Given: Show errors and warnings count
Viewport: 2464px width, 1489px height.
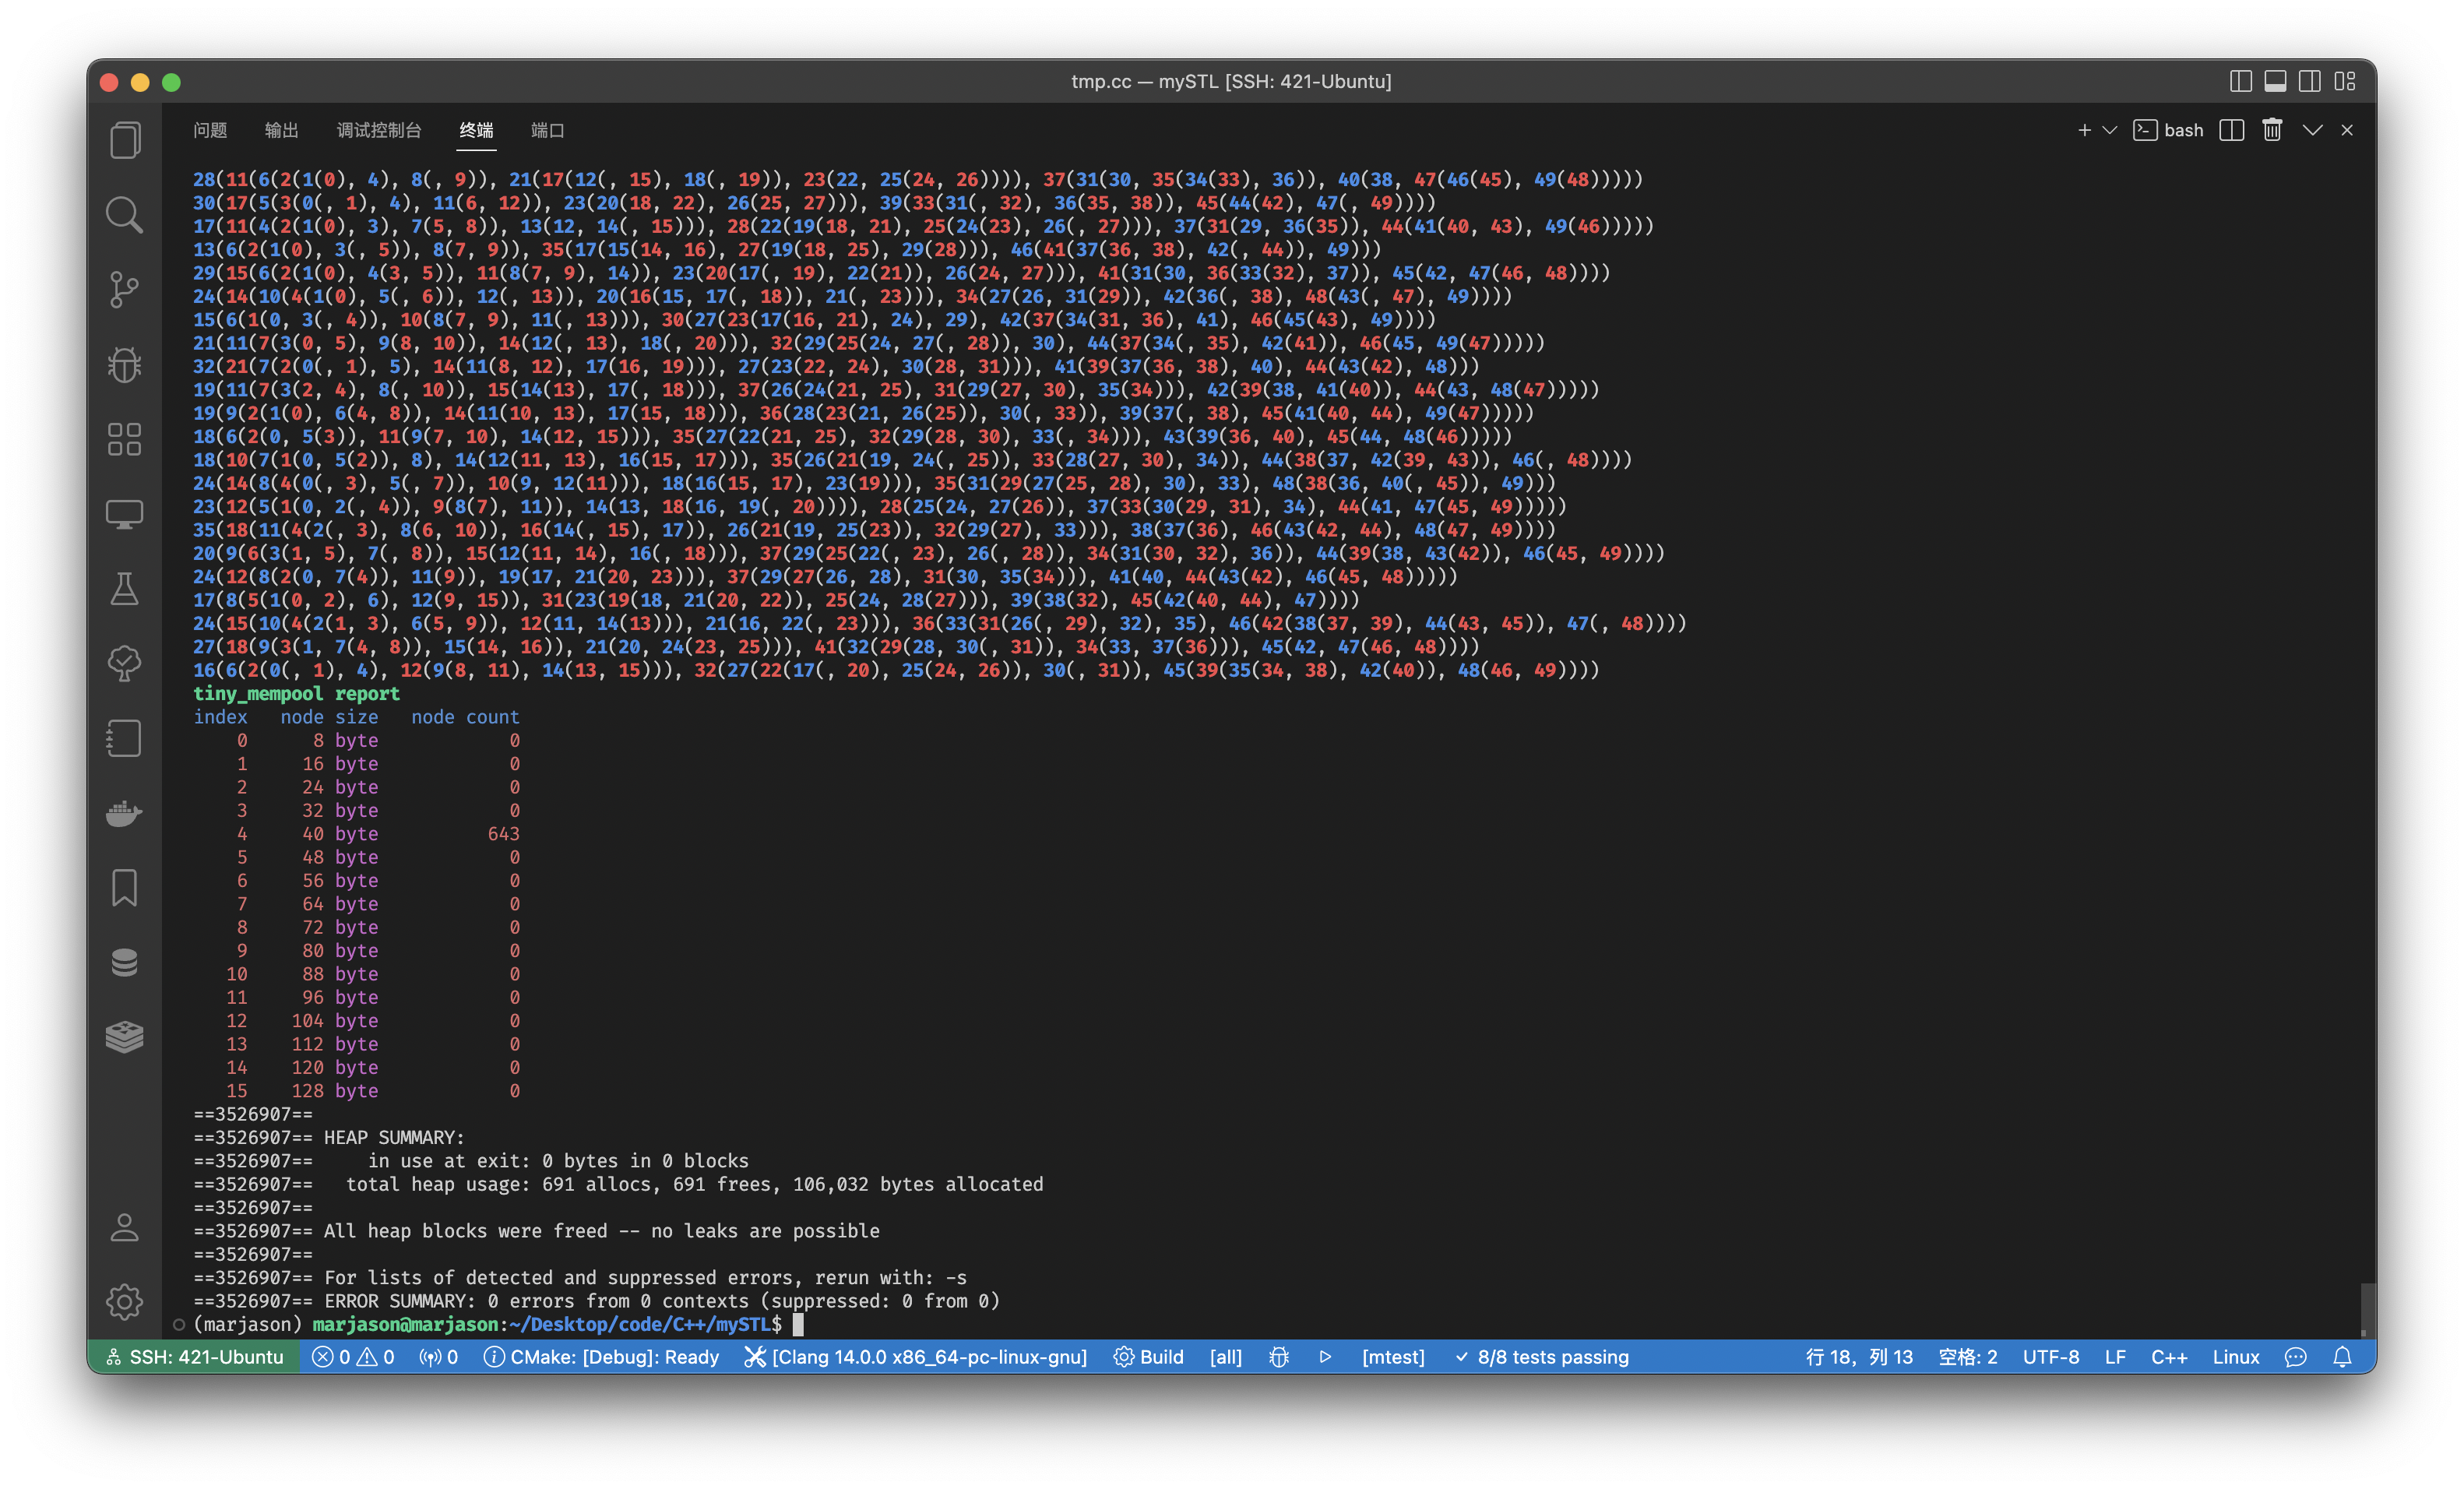Looking at the screenshot, I should pyautogui.click(x=353, y=1357).
